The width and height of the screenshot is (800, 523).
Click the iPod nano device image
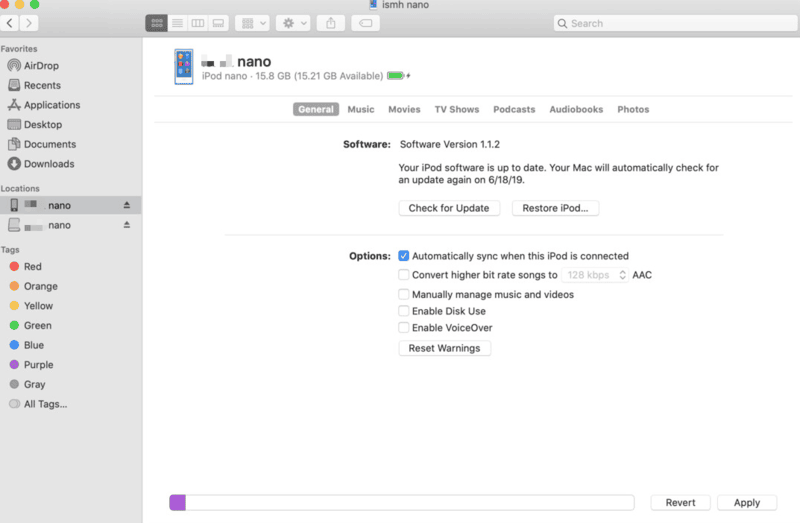coord(184,66)
